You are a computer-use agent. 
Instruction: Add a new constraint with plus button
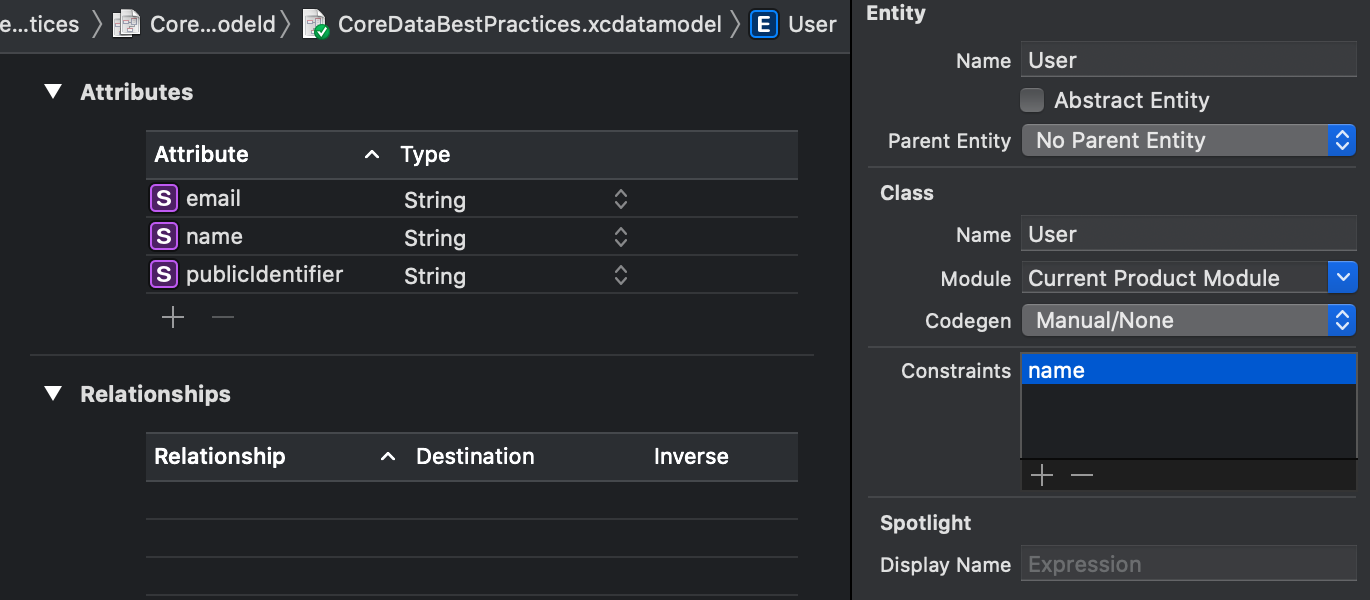tap(1042, 476)
